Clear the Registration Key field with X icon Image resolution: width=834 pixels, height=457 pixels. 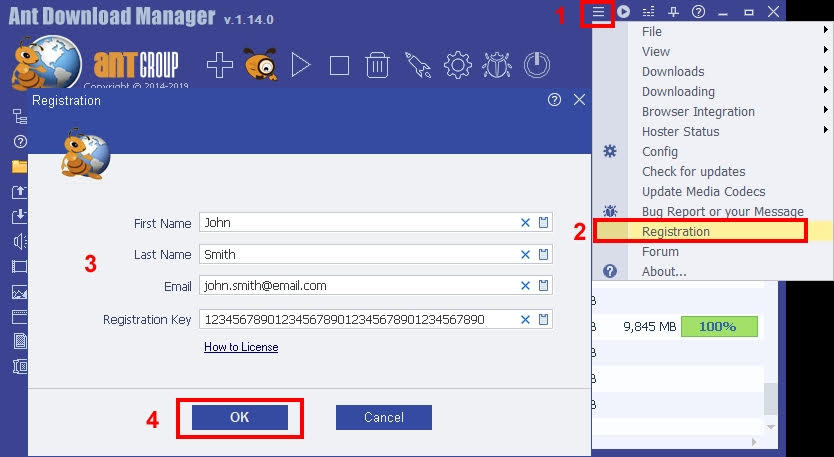526,320
